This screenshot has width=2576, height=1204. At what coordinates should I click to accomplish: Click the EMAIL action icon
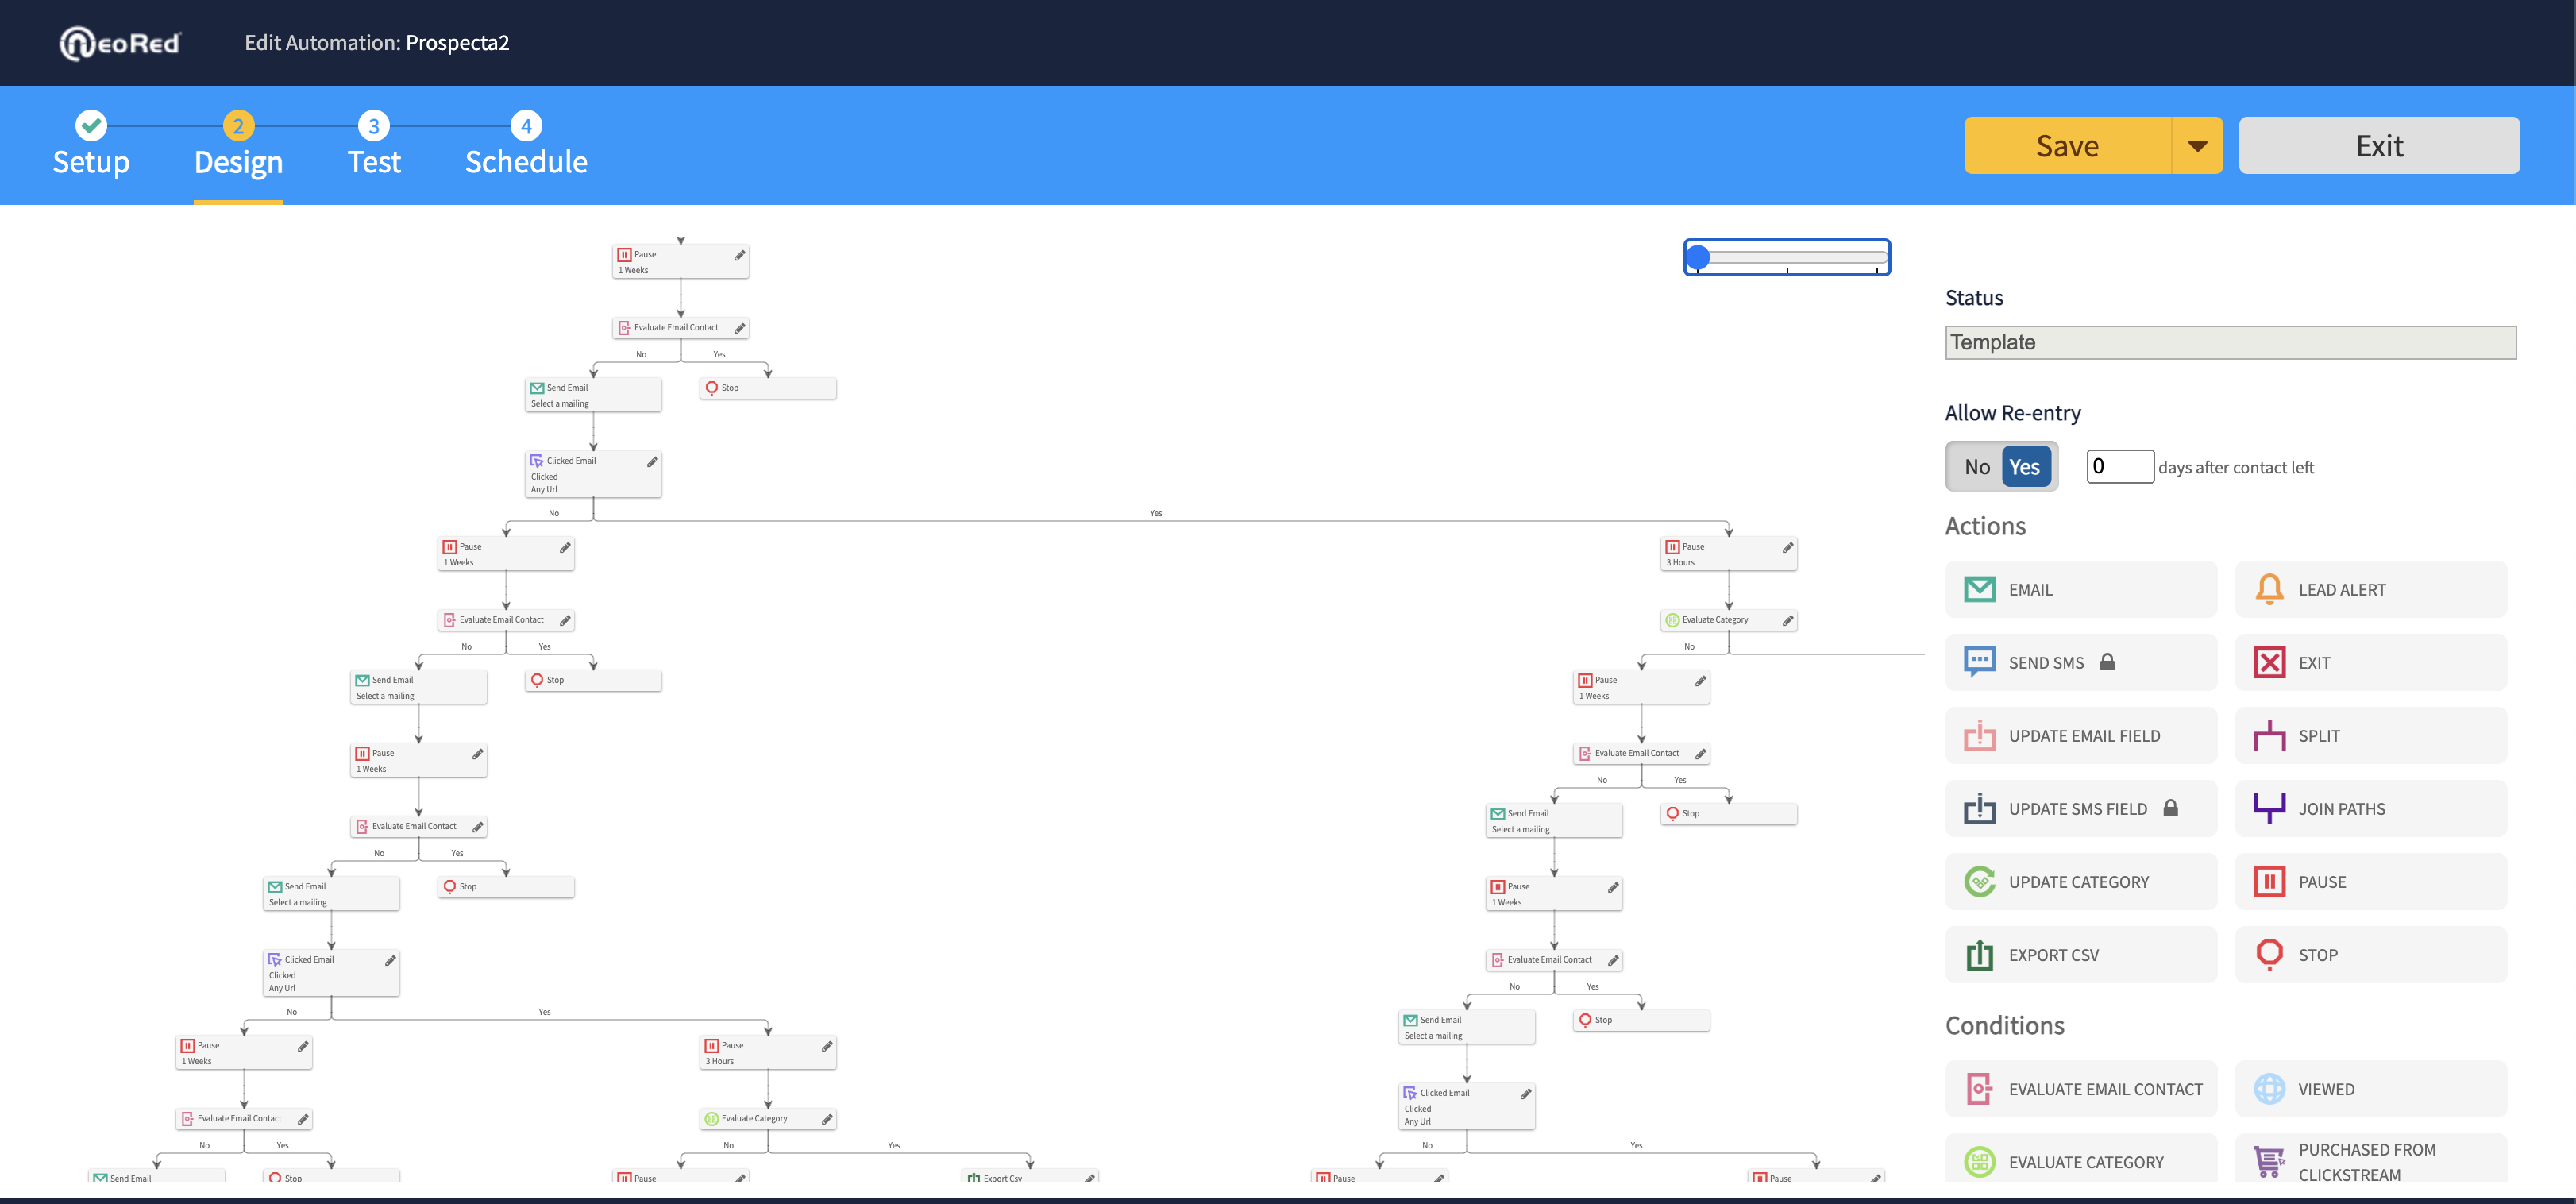click(1978, 588)
